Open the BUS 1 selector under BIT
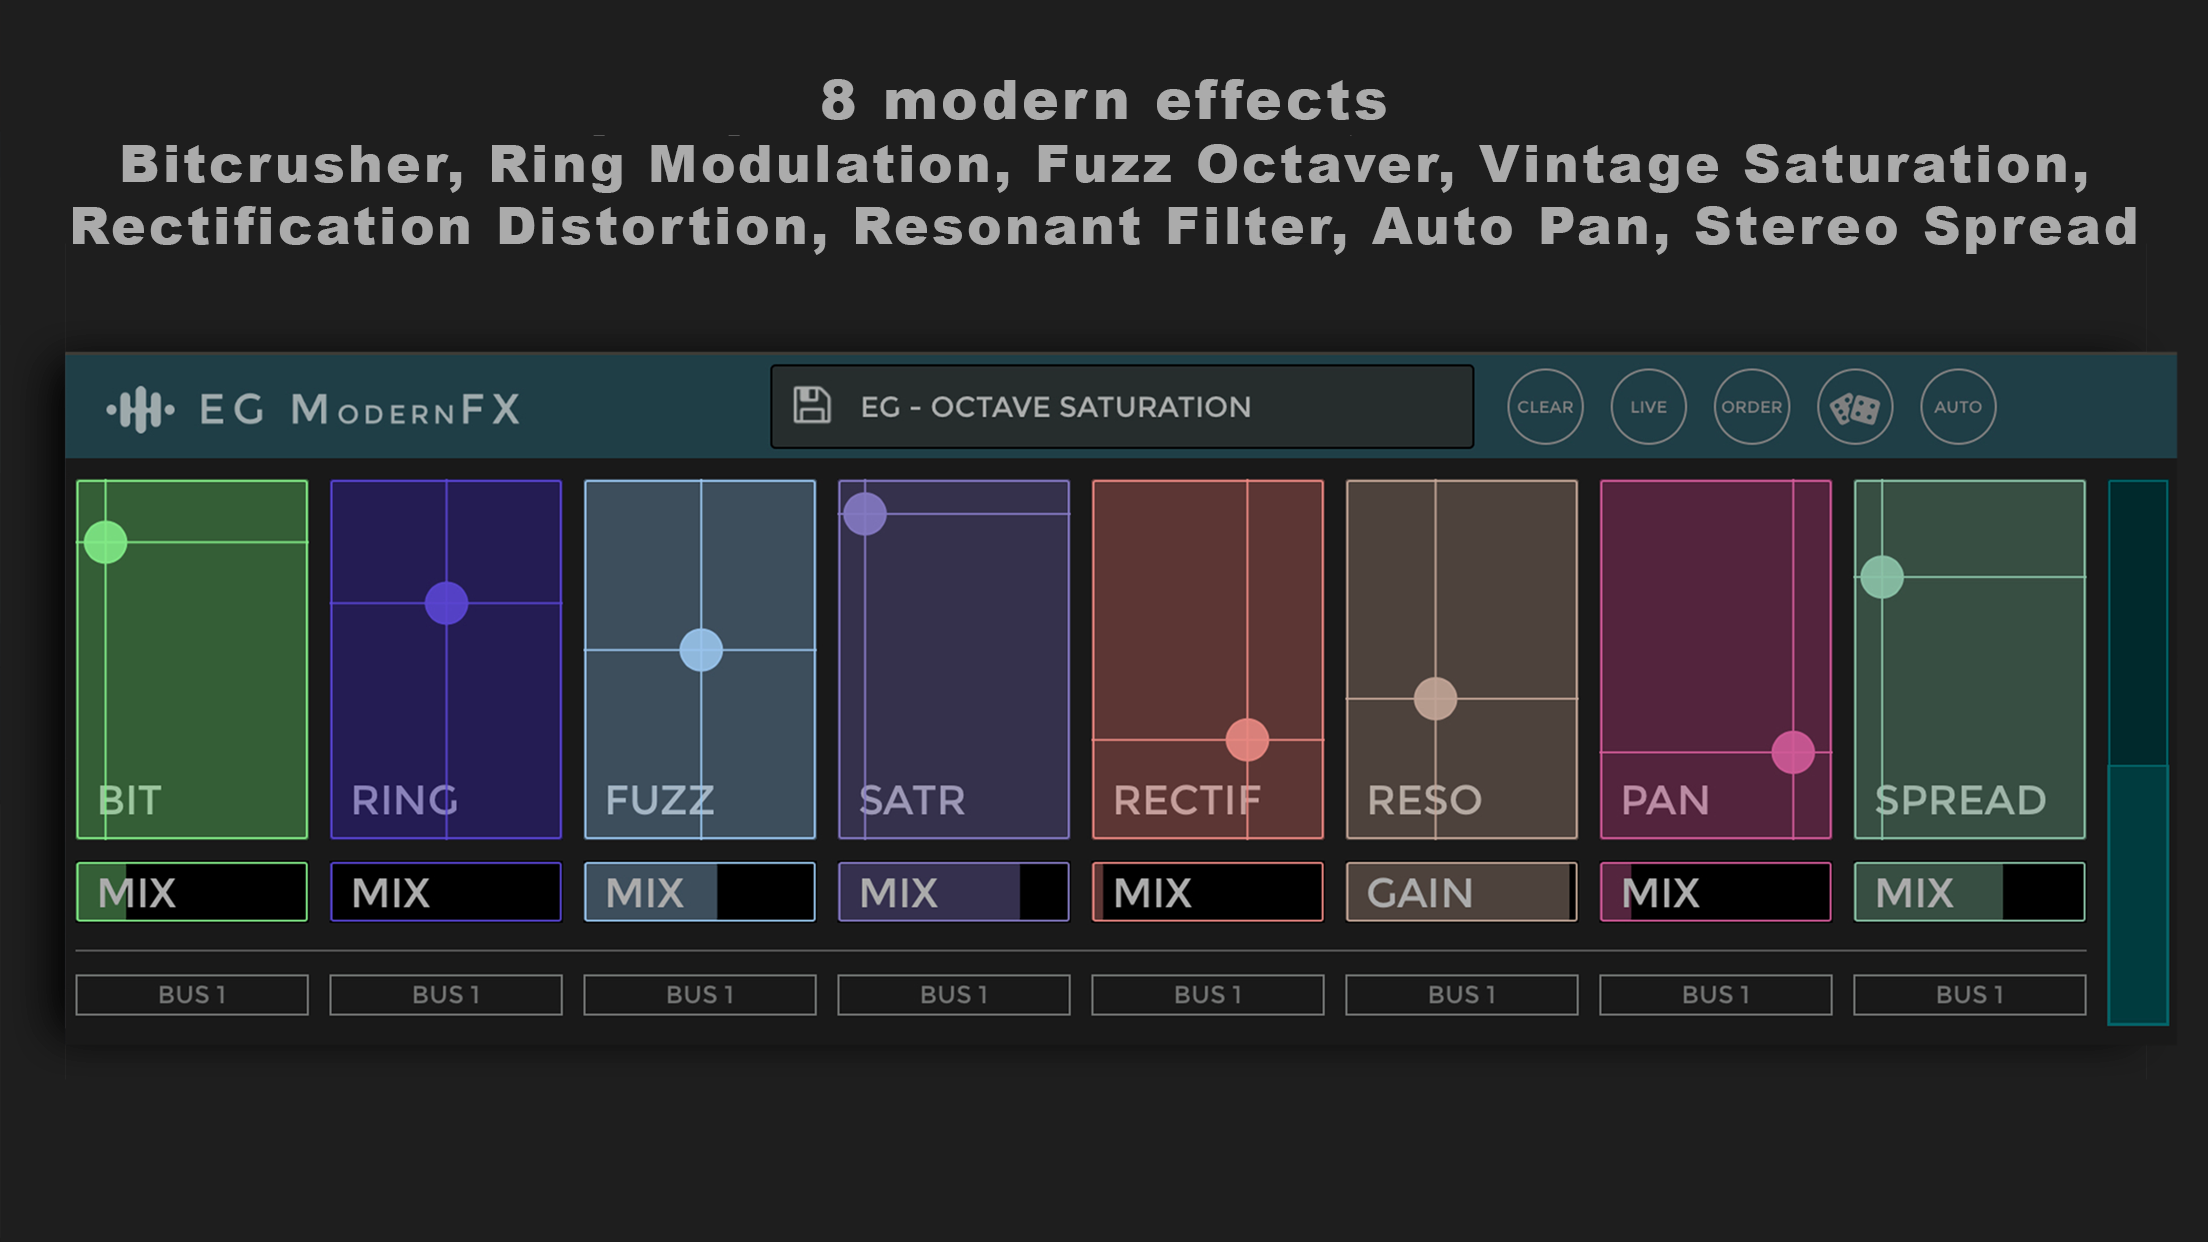The height and width of the screenshot is (1242, 2208). tap(191, 994)
